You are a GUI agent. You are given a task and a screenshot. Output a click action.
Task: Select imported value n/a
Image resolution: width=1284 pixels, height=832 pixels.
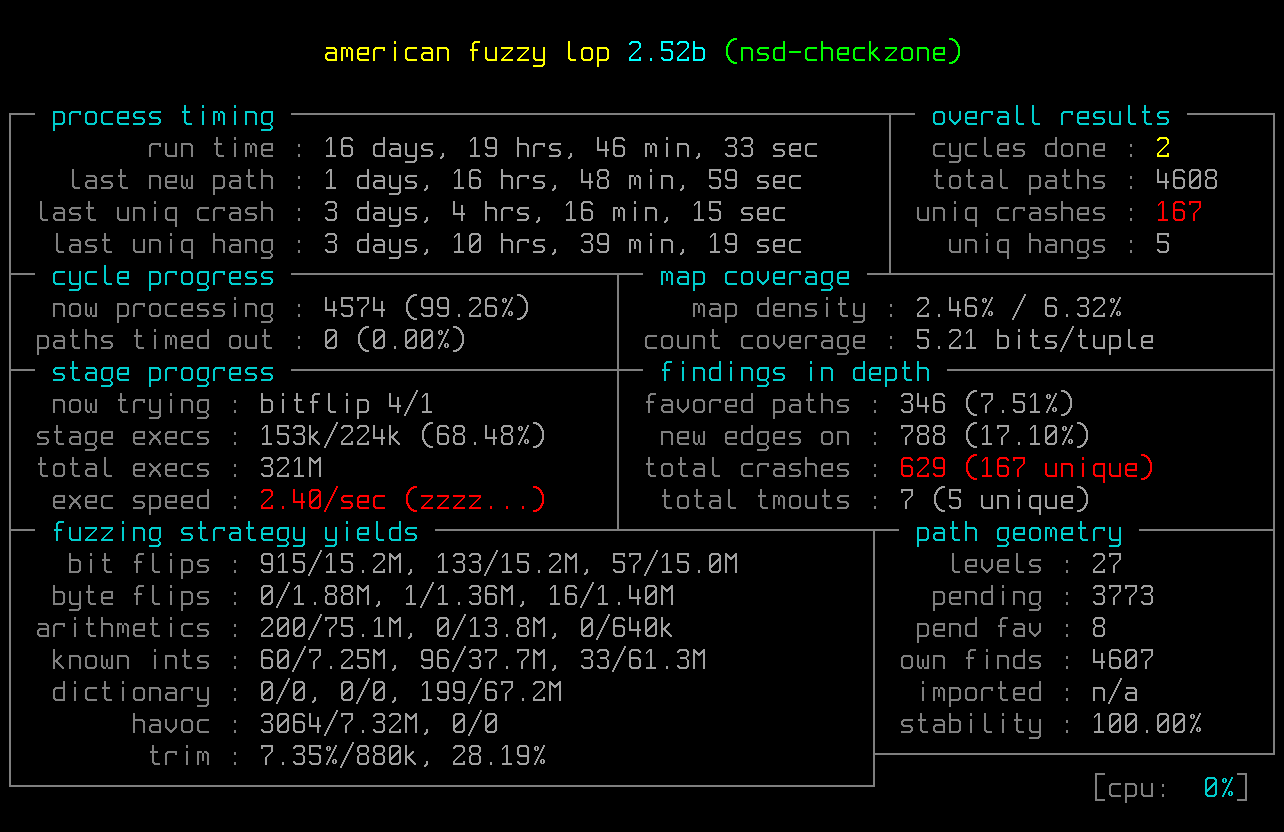(x=1115, y=693)
